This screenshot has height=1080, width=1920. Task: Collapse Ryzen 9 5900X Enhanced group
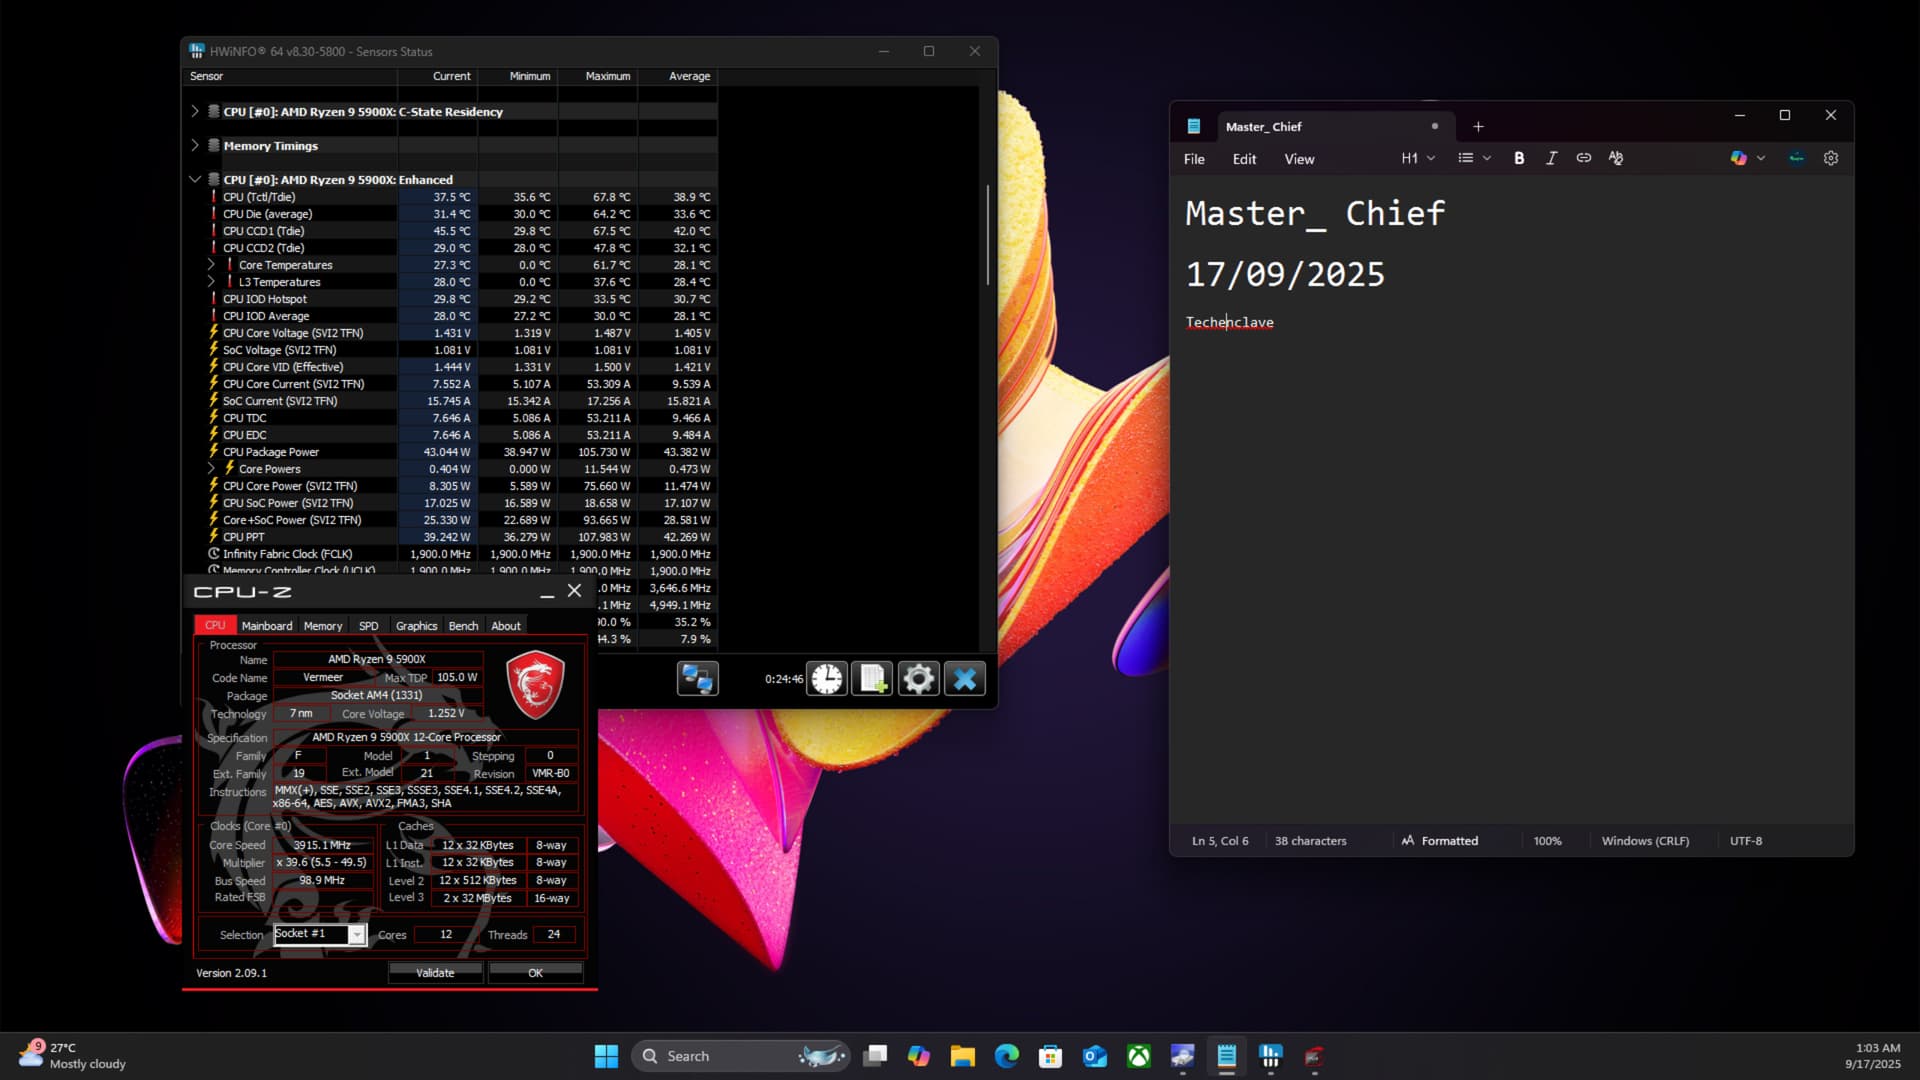[195, 179]
